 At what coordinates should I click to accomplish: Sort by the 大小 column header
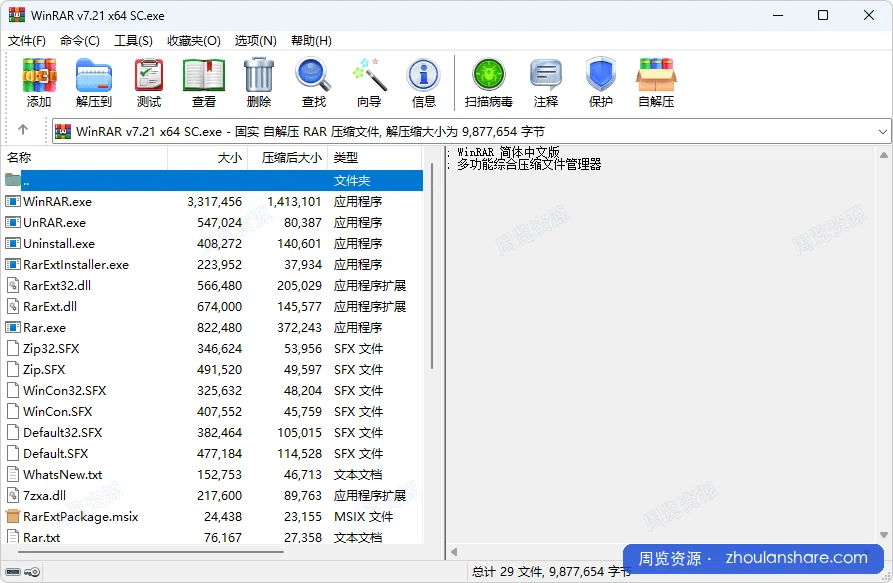pyautogui.click(x=207, y=158)
